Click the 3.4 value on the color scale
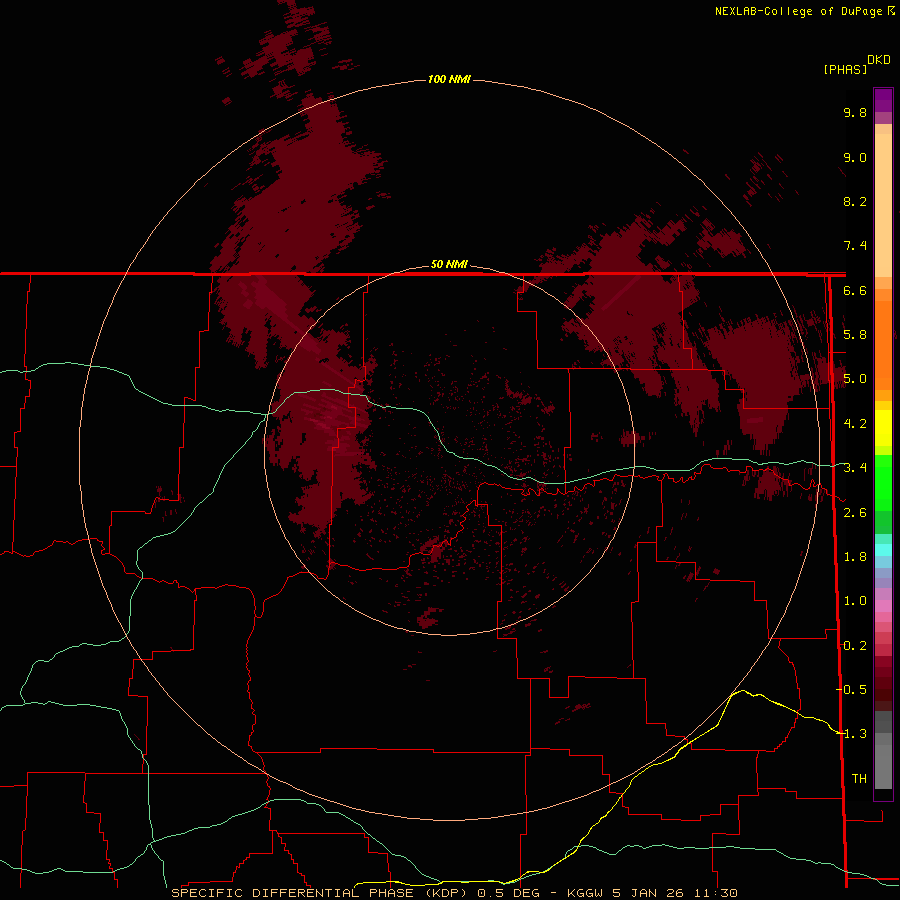Screen dimensions: 900x900 coord(855,468)
